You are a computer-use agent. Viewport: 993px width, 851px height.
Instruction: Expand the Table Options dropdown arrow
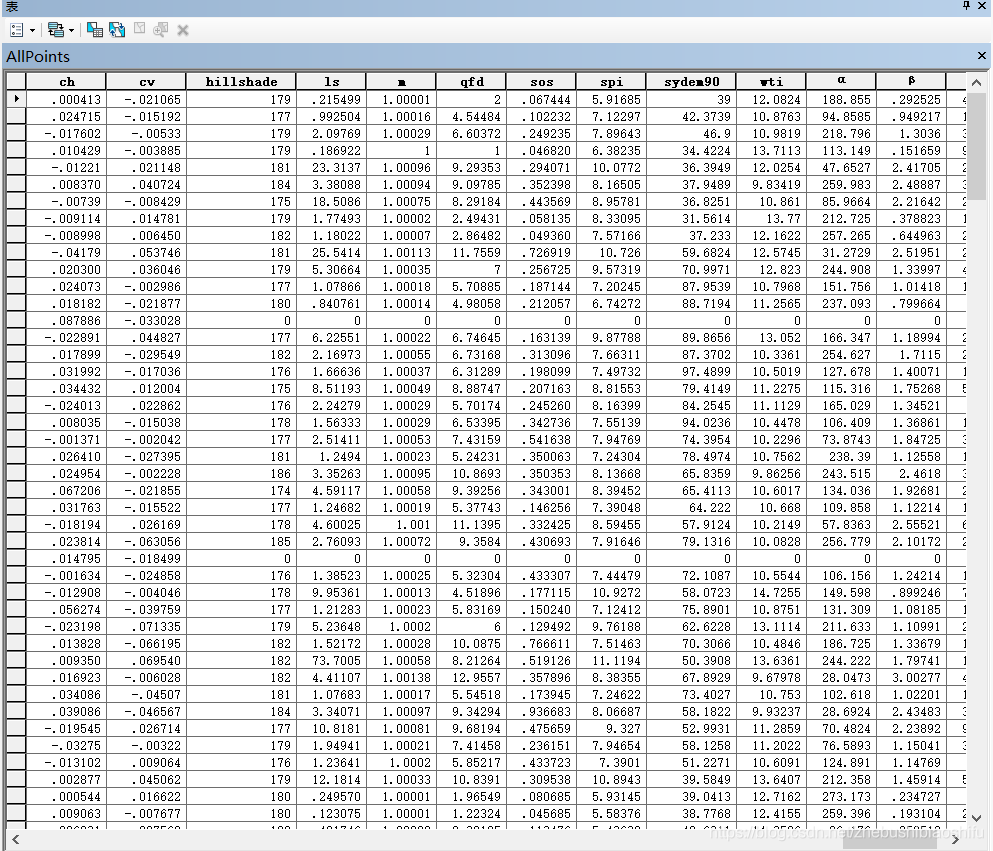[32, 30]
